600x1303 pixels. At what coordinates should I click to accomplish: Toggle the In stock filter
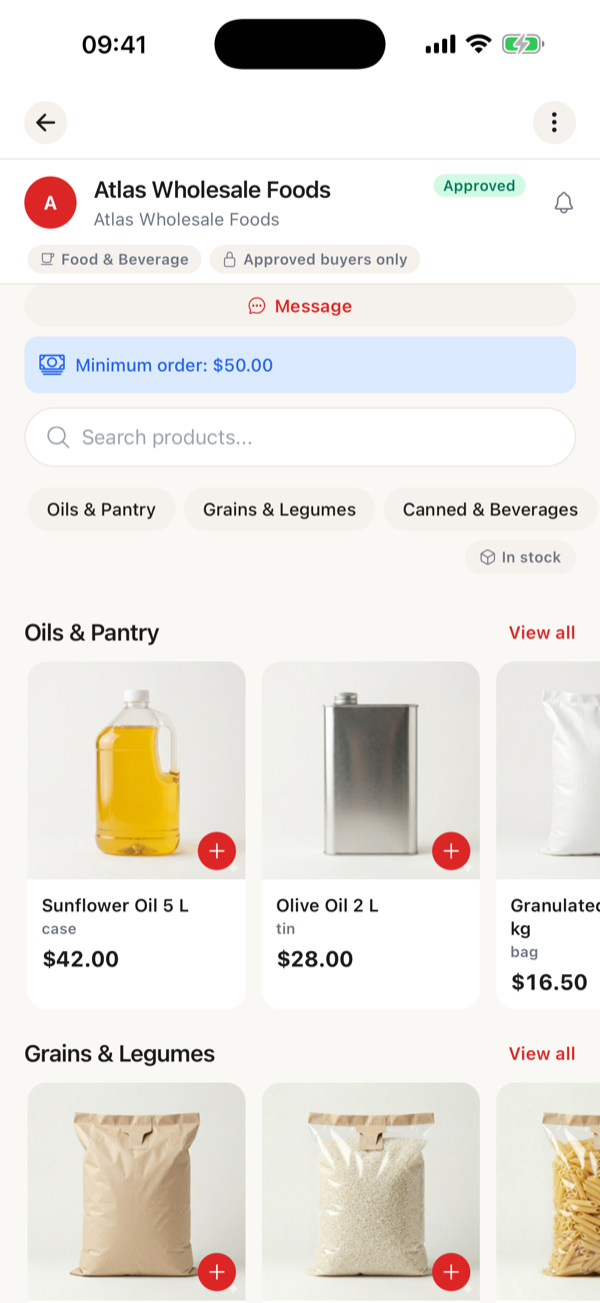pos(520,557)
